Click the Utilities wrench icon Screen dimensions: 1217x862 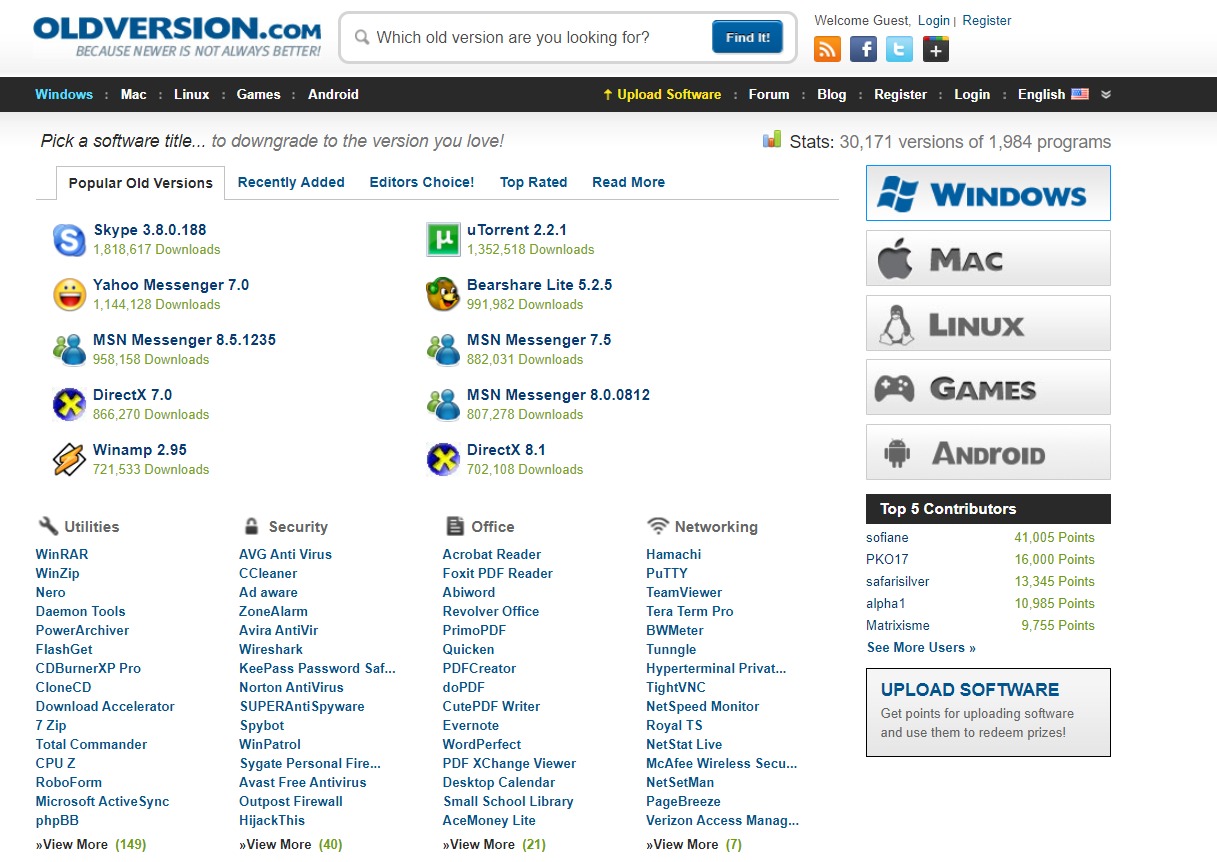click(x=48, y=526)
